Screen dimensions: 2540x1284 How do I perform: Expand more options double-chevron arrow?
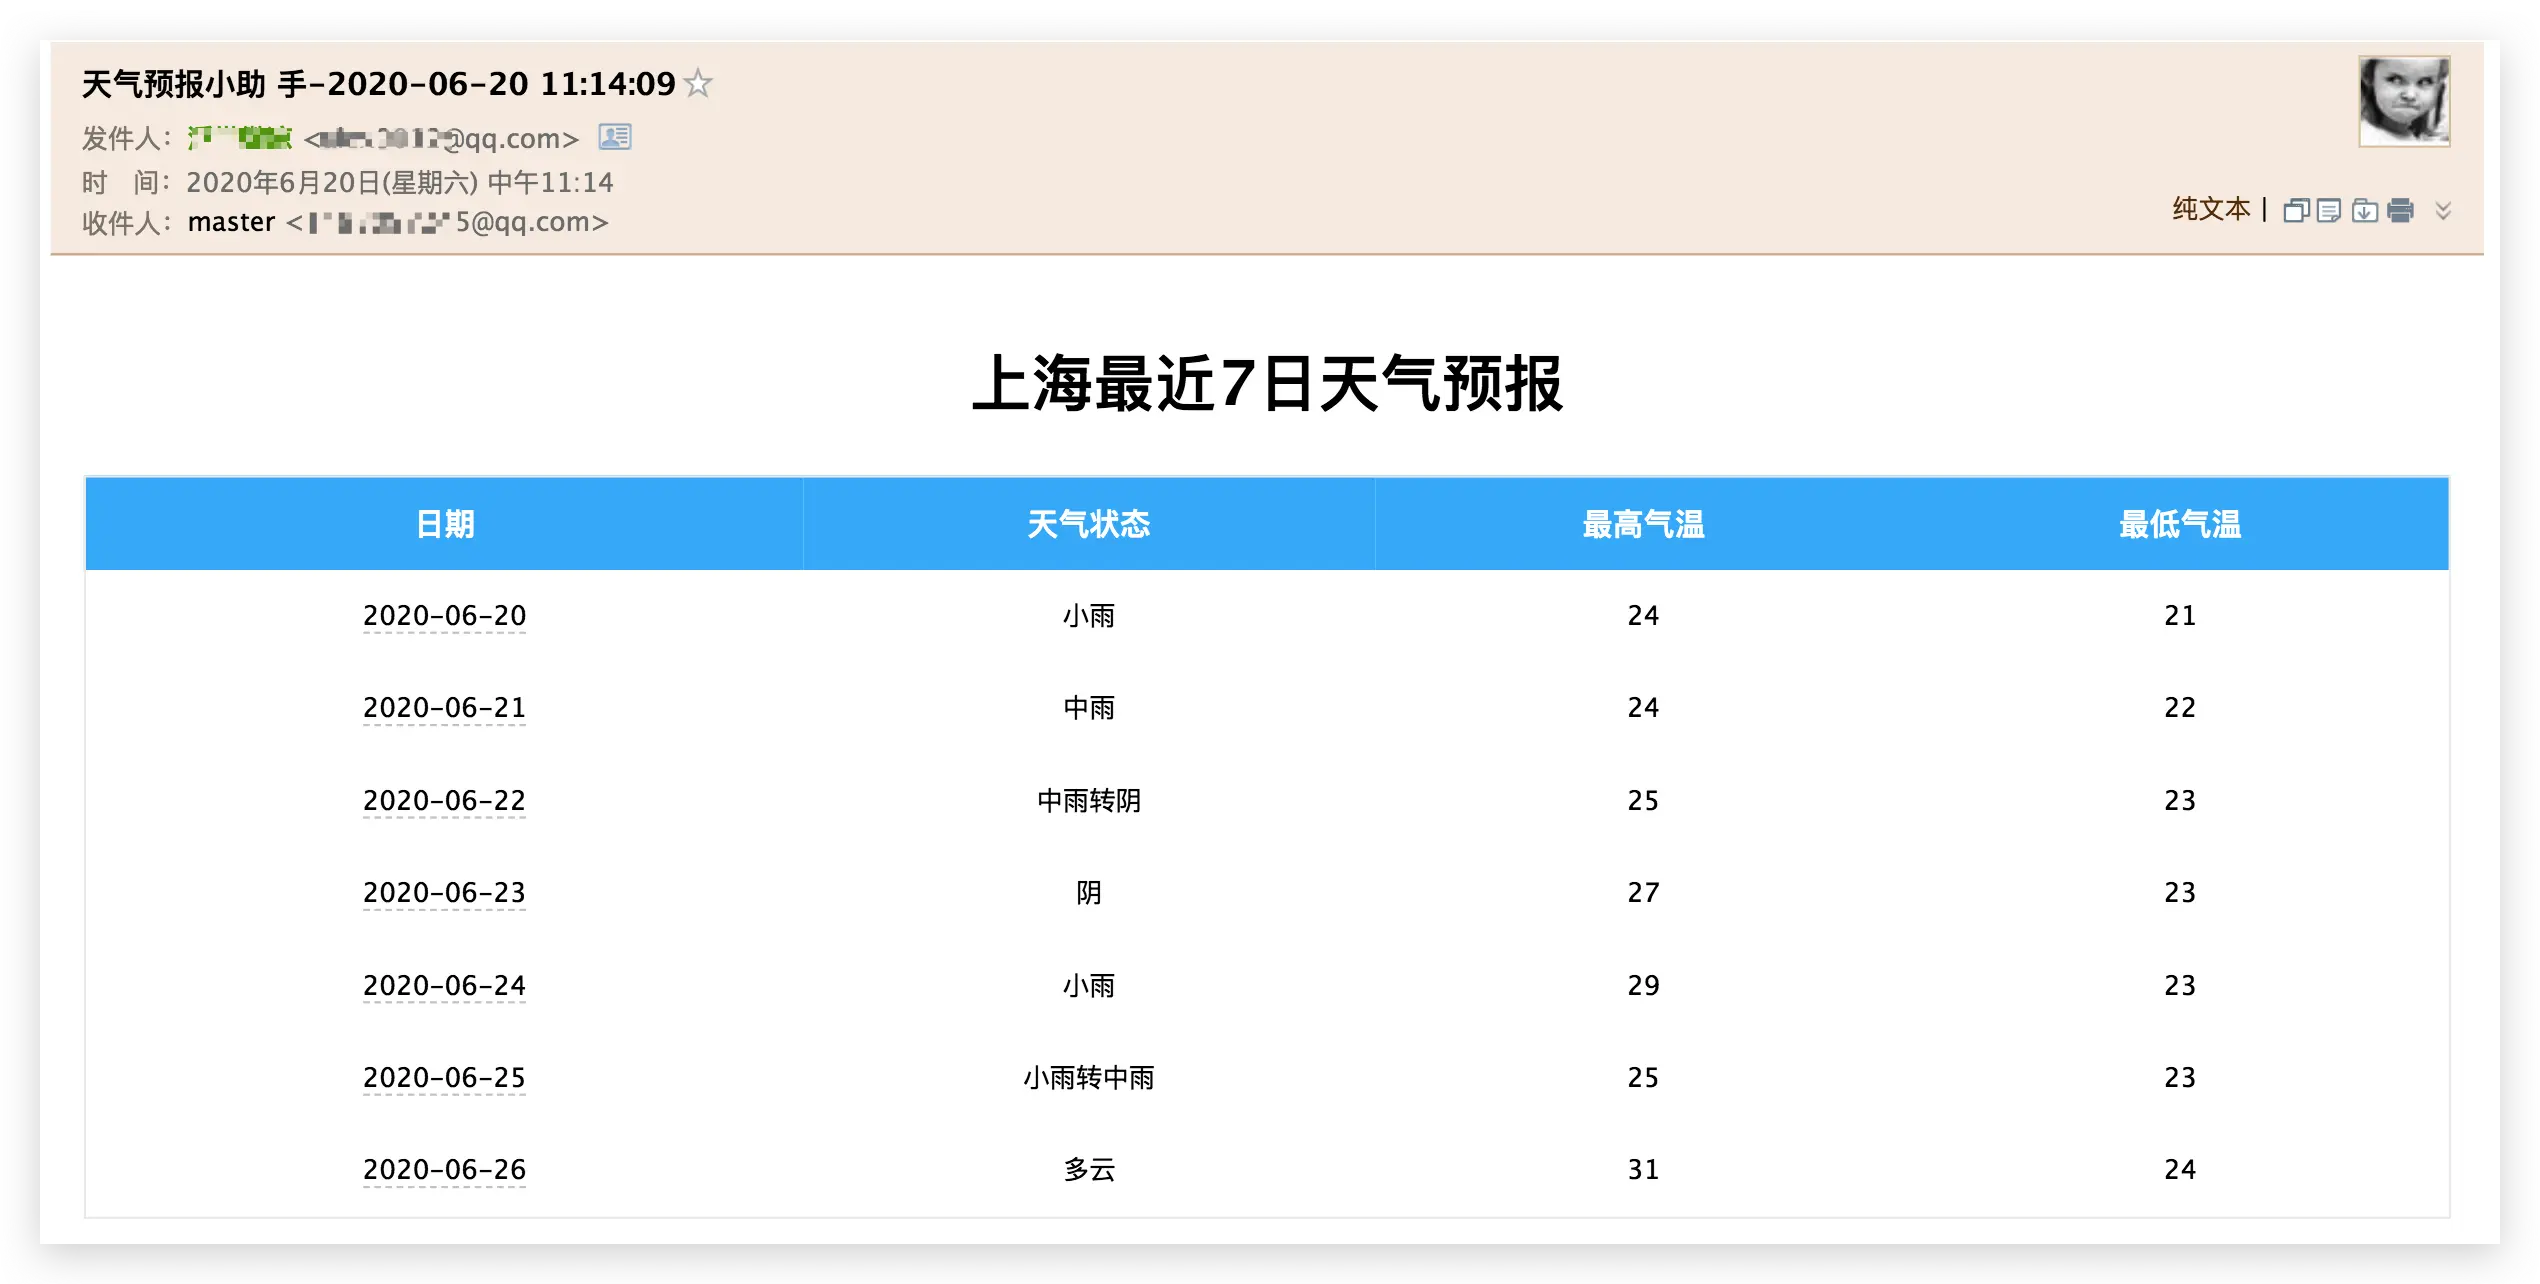(x=2443, y=210)
